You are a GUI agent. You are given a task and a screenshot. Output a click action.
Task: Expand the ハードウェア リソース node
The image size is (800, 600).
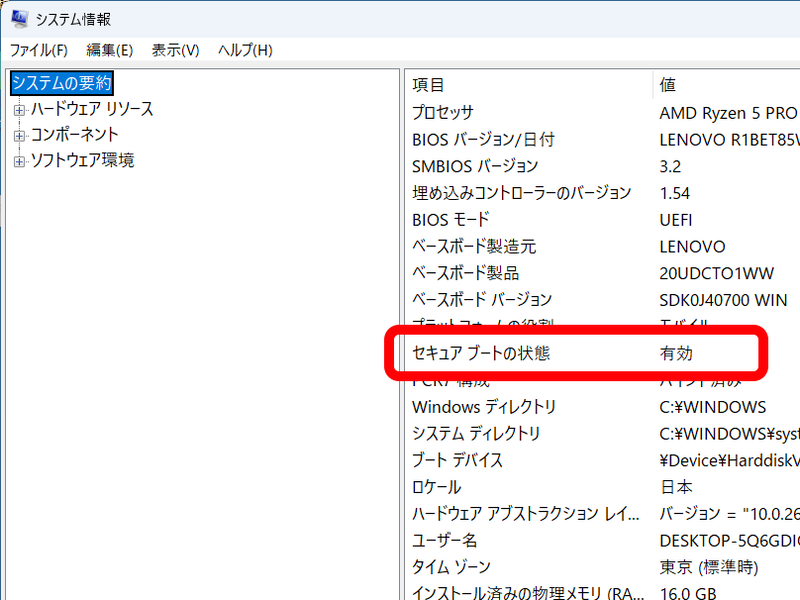pyautogui.click(x=19, y=110)
